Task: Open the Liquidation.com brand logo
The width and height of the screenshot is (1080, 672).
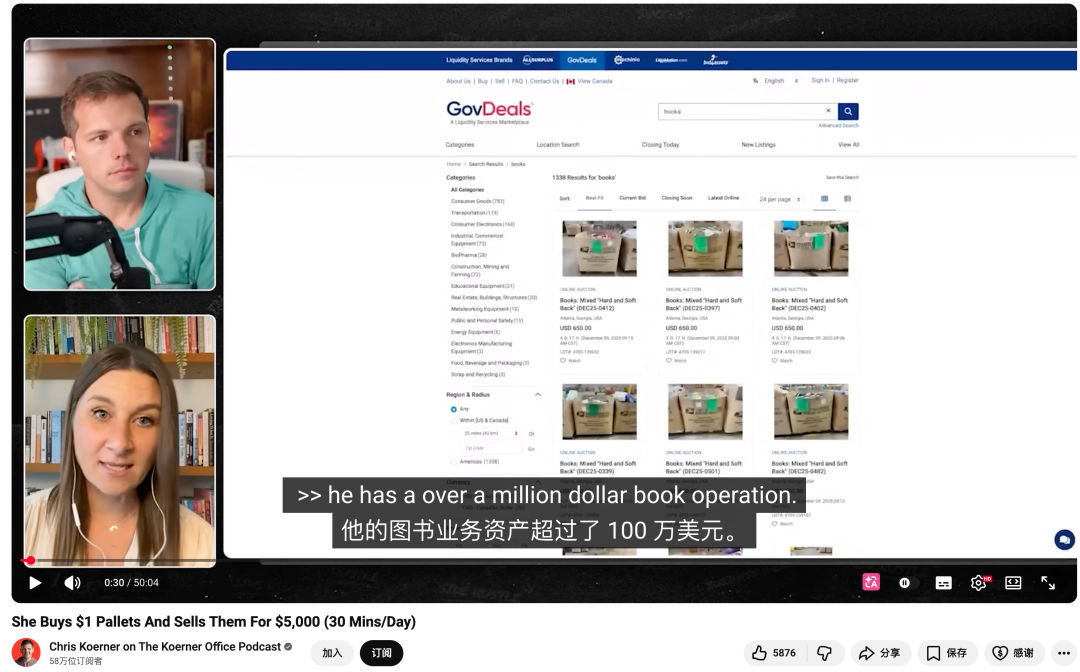Action: tap(671, 61)
